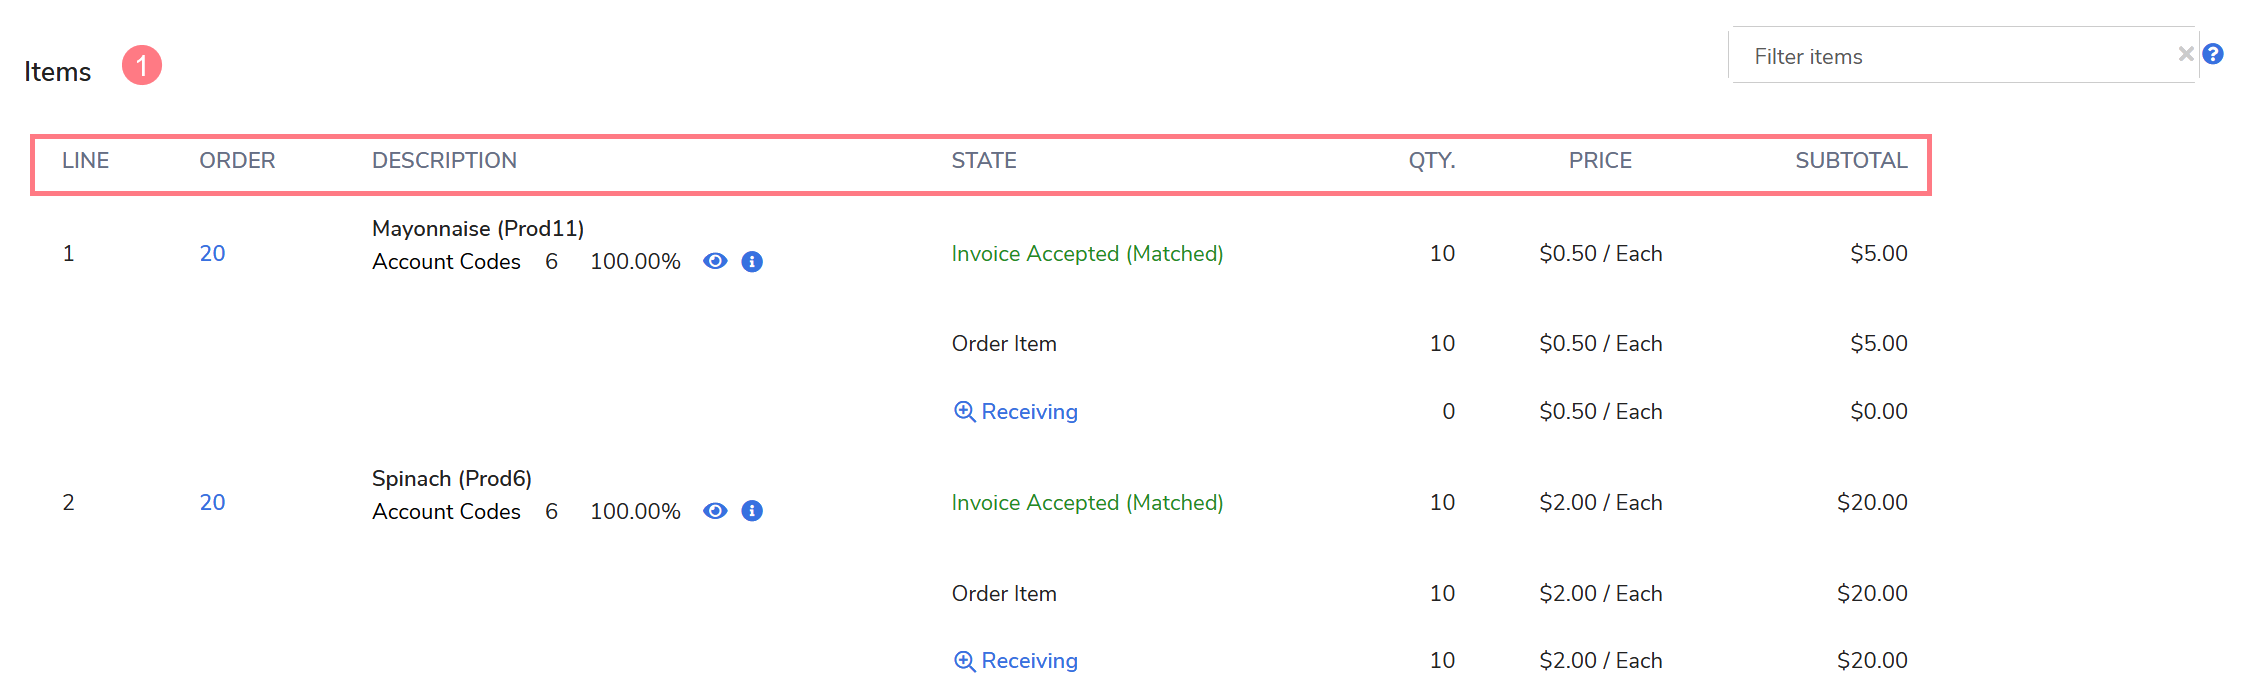Click the red step 1 badge
Screen dimensions: 2255x699
[142, 66]
